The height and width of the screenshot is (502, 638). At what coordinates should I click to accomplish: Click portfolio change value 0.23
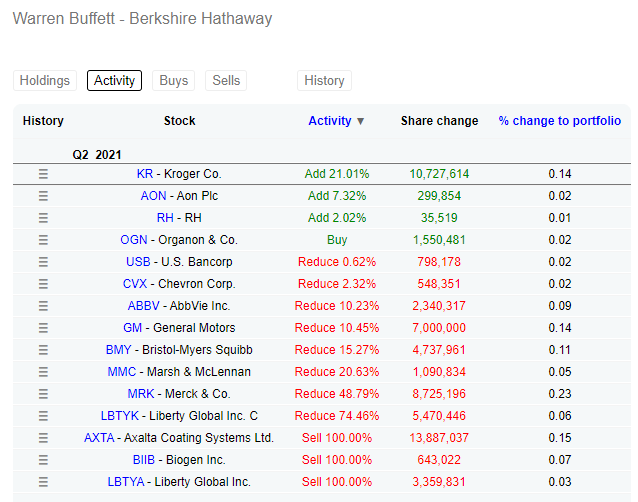pyautogui.click(x=560, y=394)
